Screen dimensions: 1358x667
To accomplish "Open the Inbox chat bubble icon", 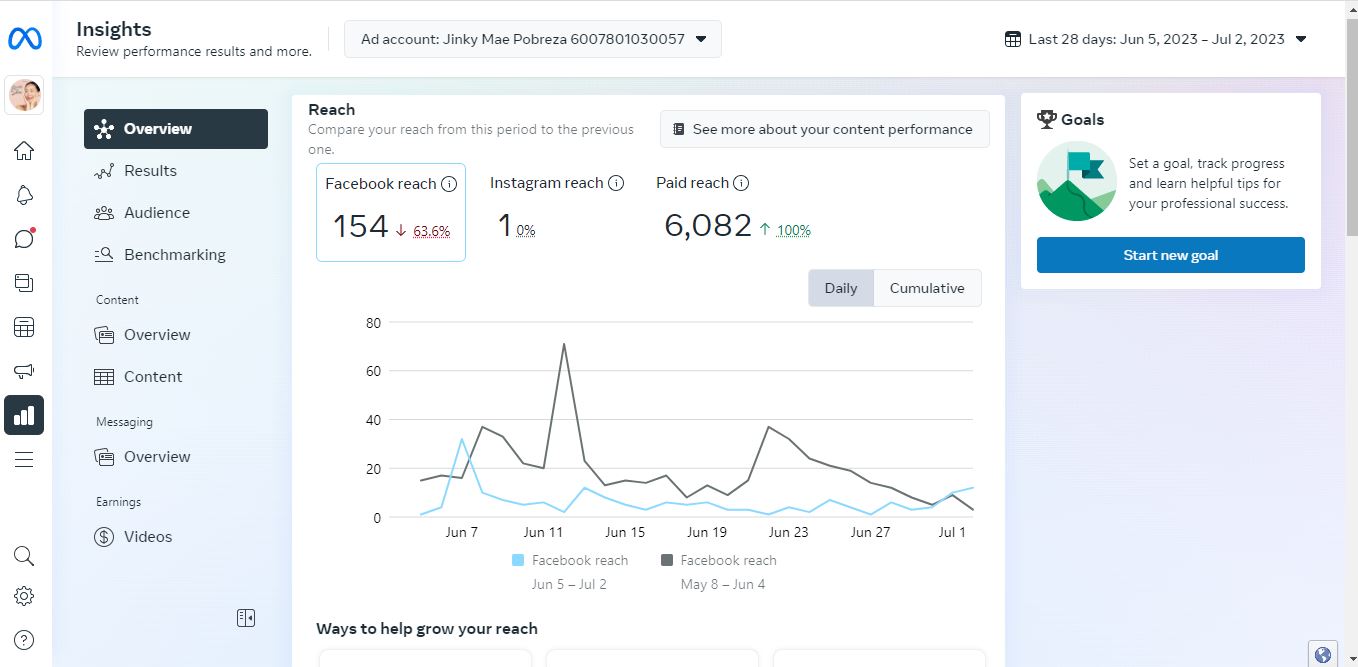I will (x=24, y=239).
